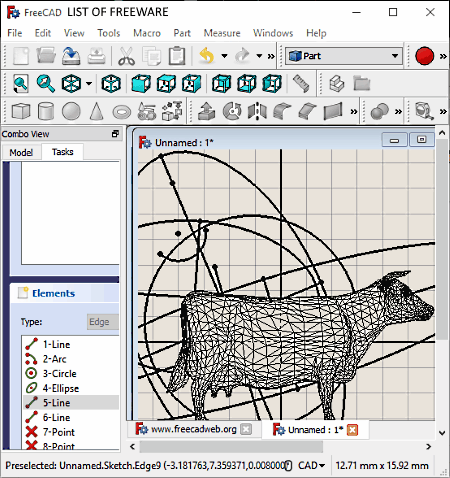Create a Cylinder primitive
The width and height of the screenshot is (450, 478).
pyautogui.click(x=46, y=111)
